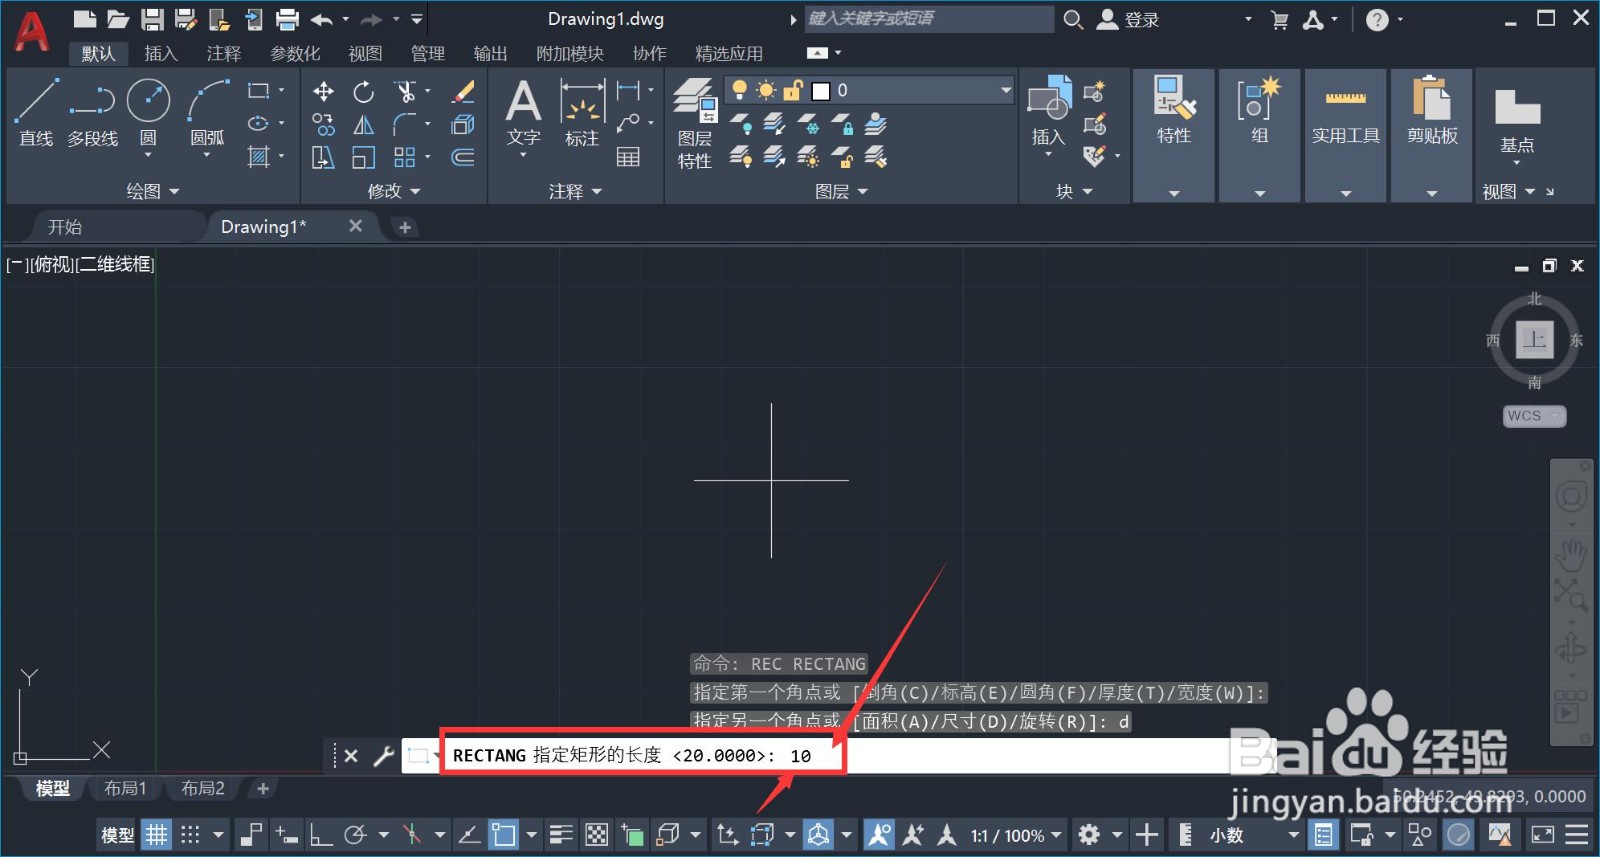This screenshot has width=1600, height=857.
Task: Select the 标注 (Dimension) tool
Action: (582, 113)
